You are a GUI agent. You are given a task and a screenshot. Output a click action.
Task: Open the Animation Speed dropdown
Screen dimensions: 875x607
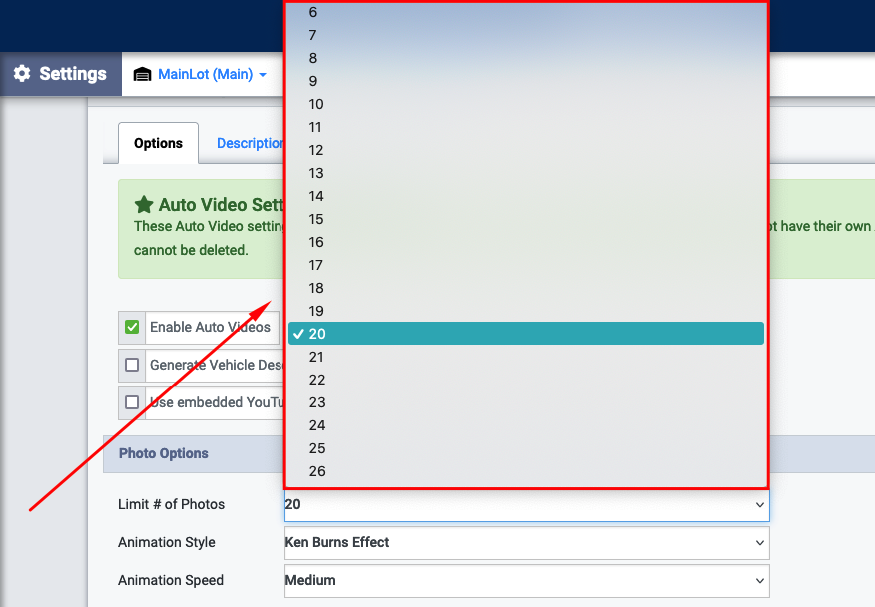coord(526,580)
